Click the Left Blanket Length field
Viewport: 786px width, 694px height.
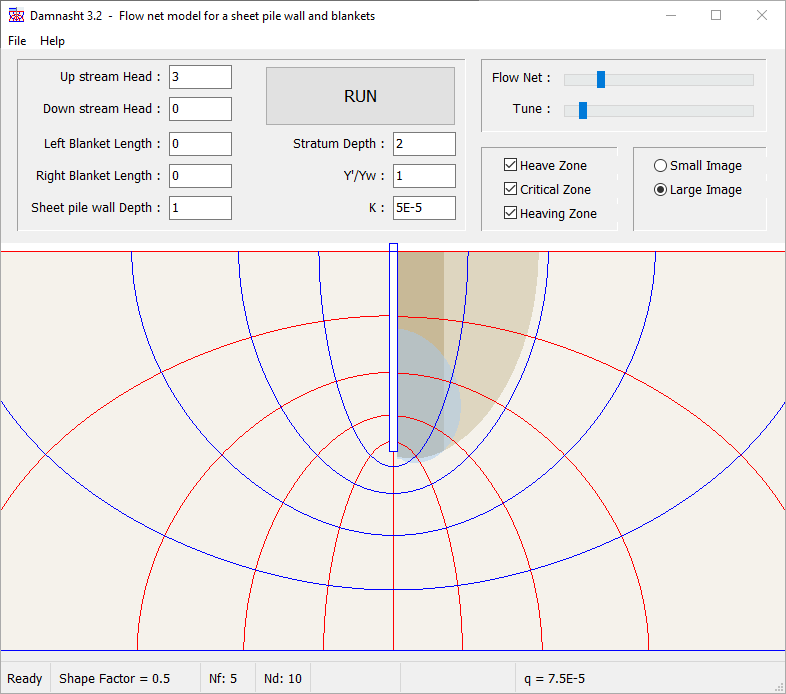pyautogui.click(x=200, y=144)
